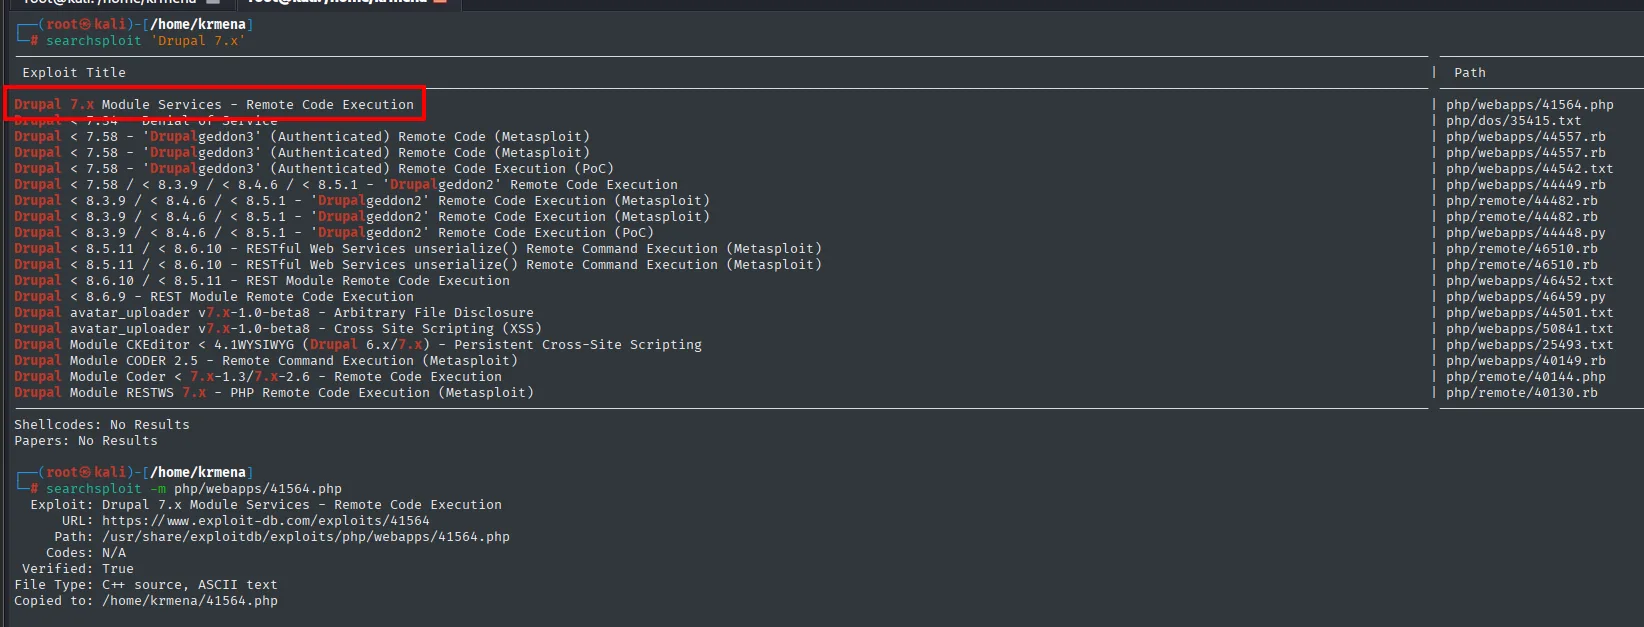Click the Drupalgeddon2 Remote Code Execution (PoC) row
Screen dimensions: 1644x627
pos(334,233)
